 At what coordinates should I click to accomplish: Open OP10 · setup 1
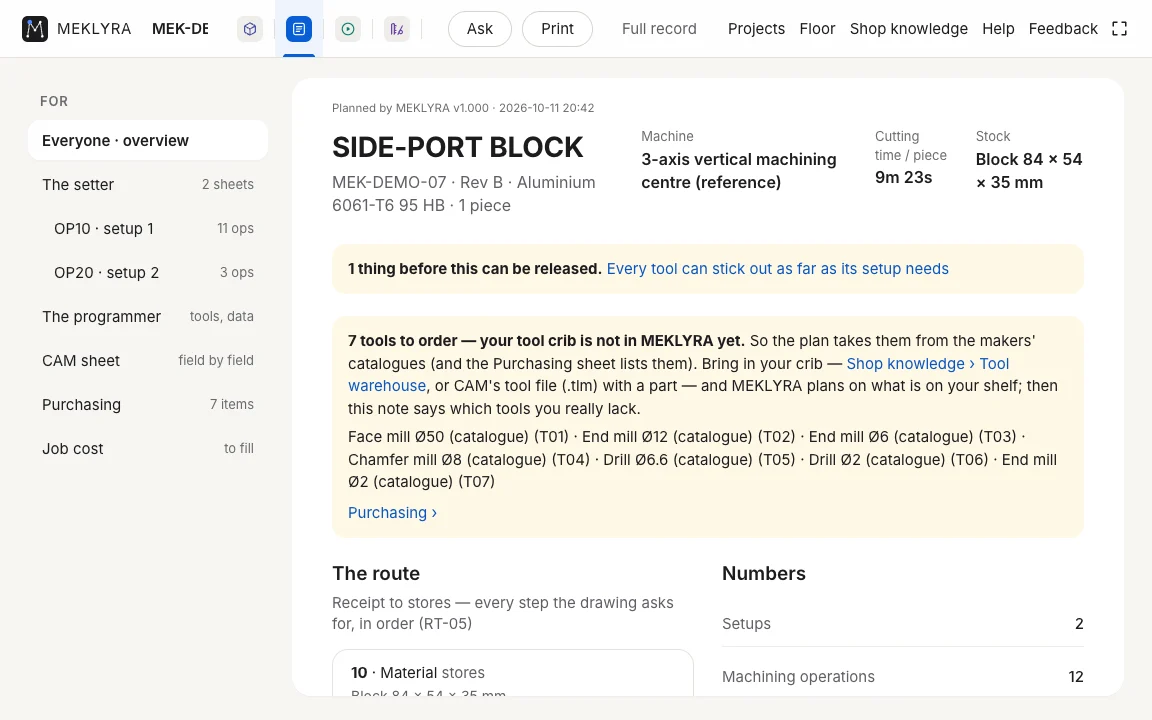click(148, 228)
